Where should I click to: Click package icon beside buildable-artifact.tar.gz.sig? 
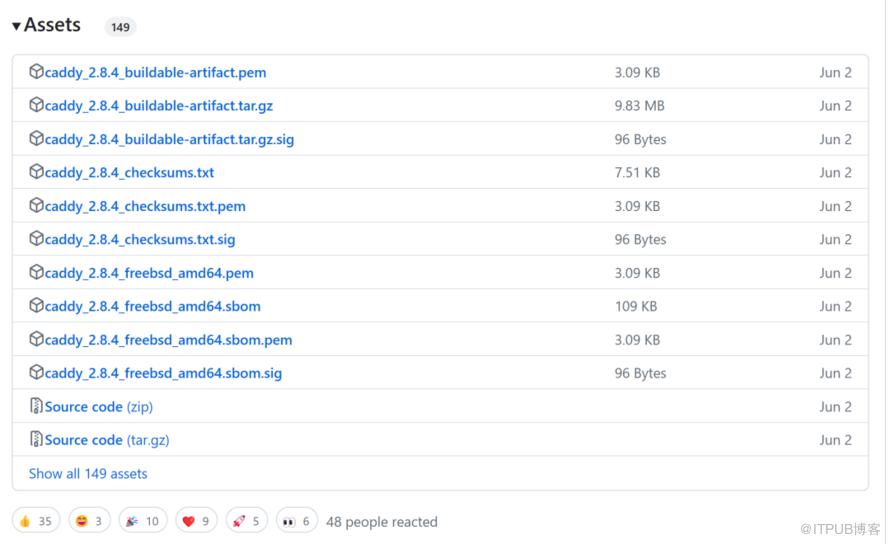(x=36, y=139)
